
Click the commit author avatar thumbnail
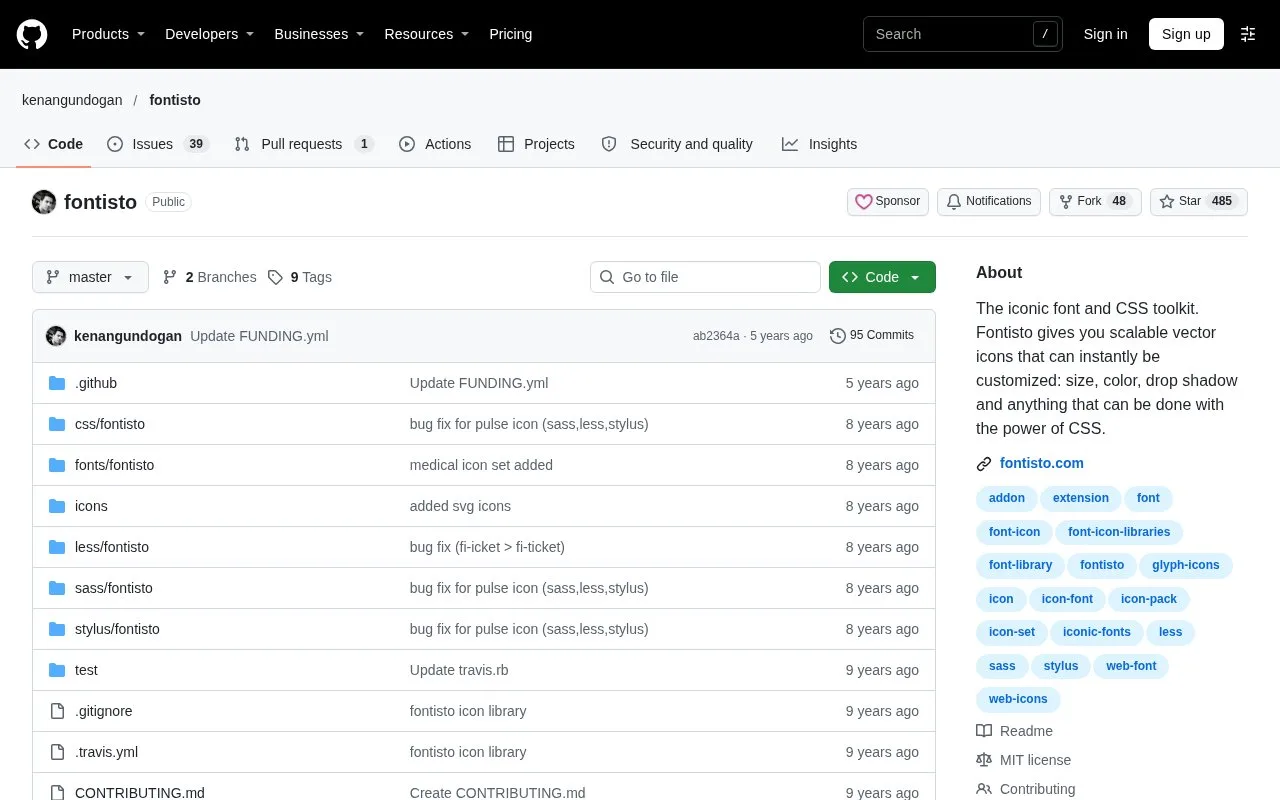pos(56,336)
